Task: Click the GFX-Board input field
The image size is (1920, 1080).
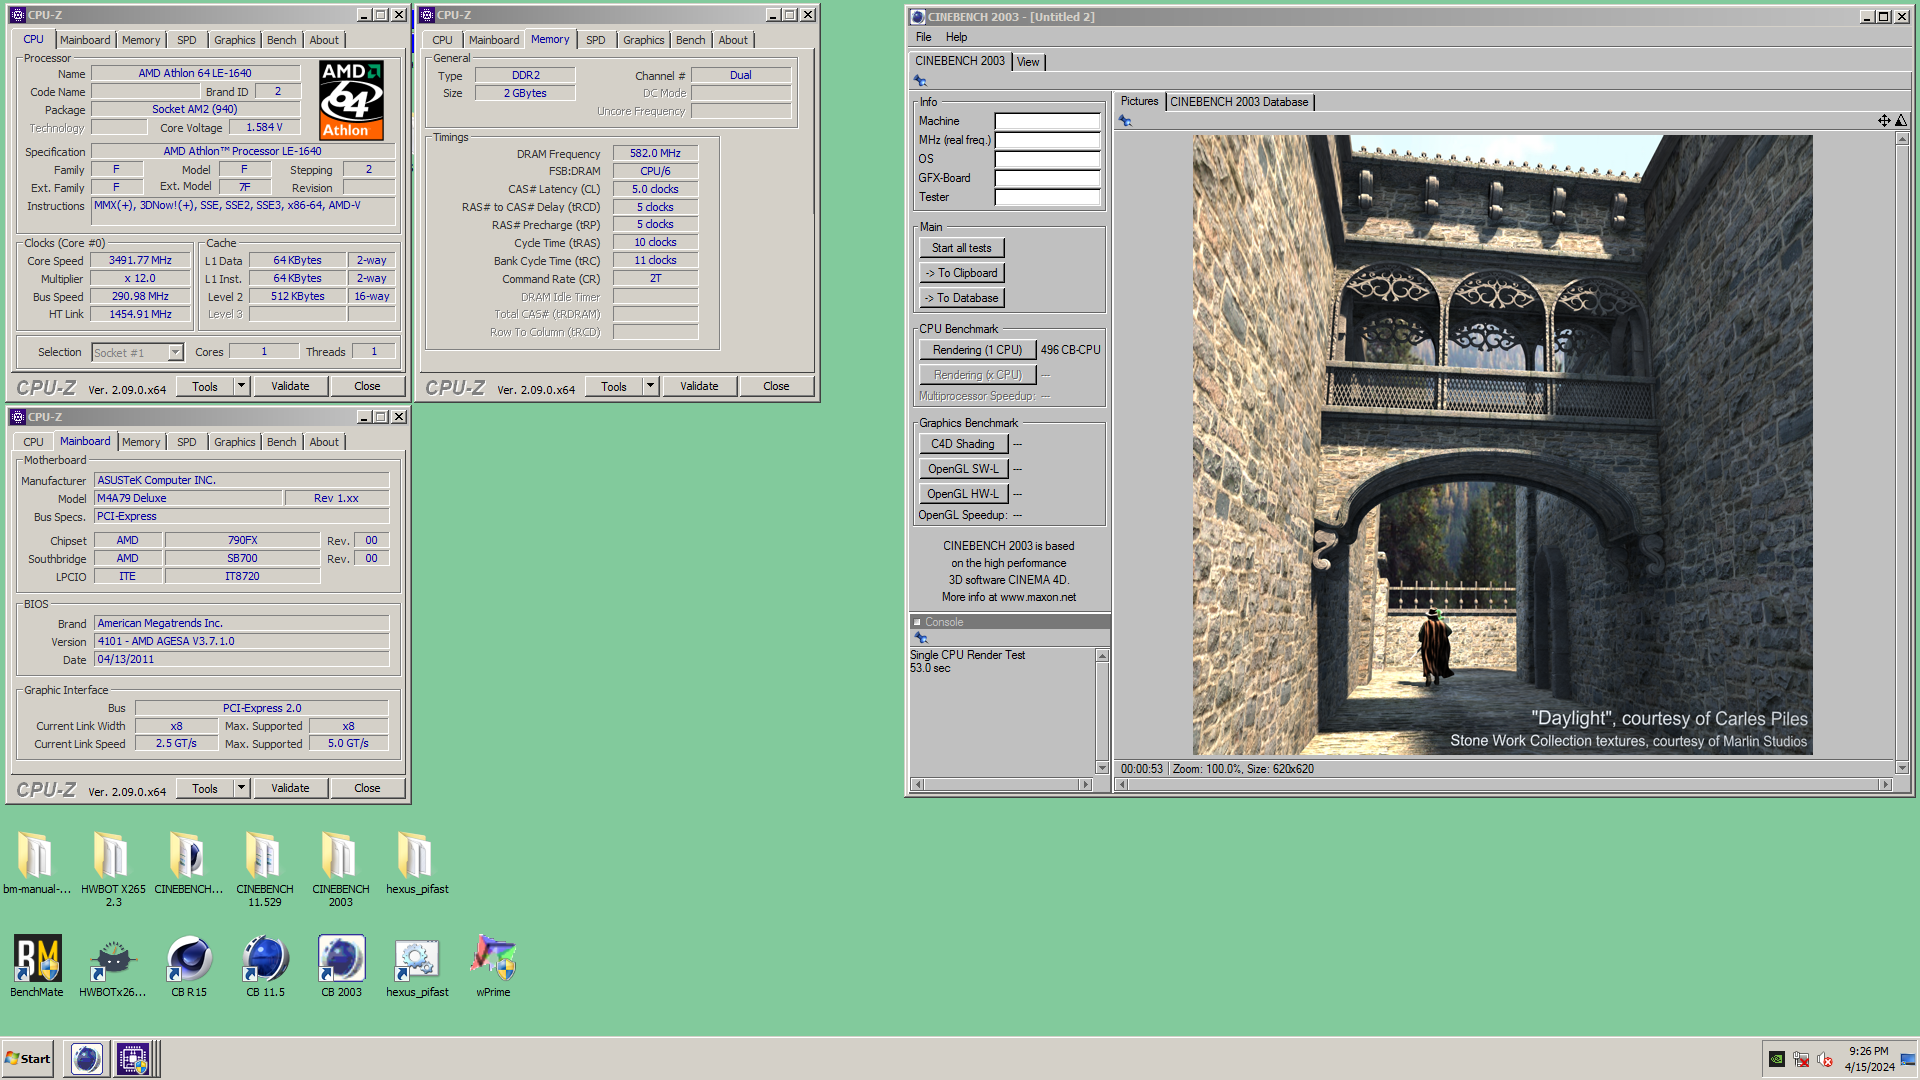Action: tap(1047, 178)
